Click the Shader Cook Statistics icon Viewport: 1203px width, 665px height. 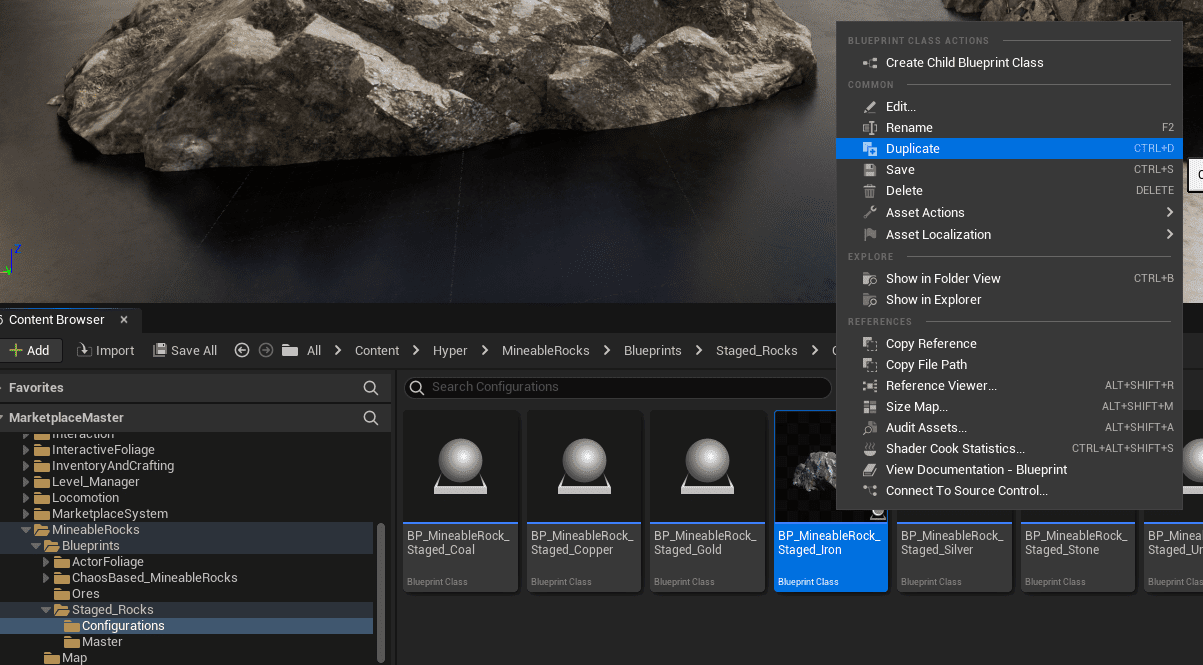(869, 449)
